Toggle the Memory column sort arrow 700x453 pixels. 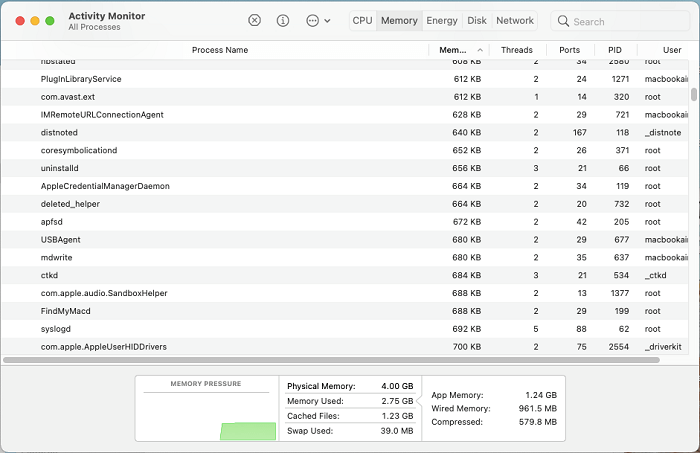[x=480, y=50]
